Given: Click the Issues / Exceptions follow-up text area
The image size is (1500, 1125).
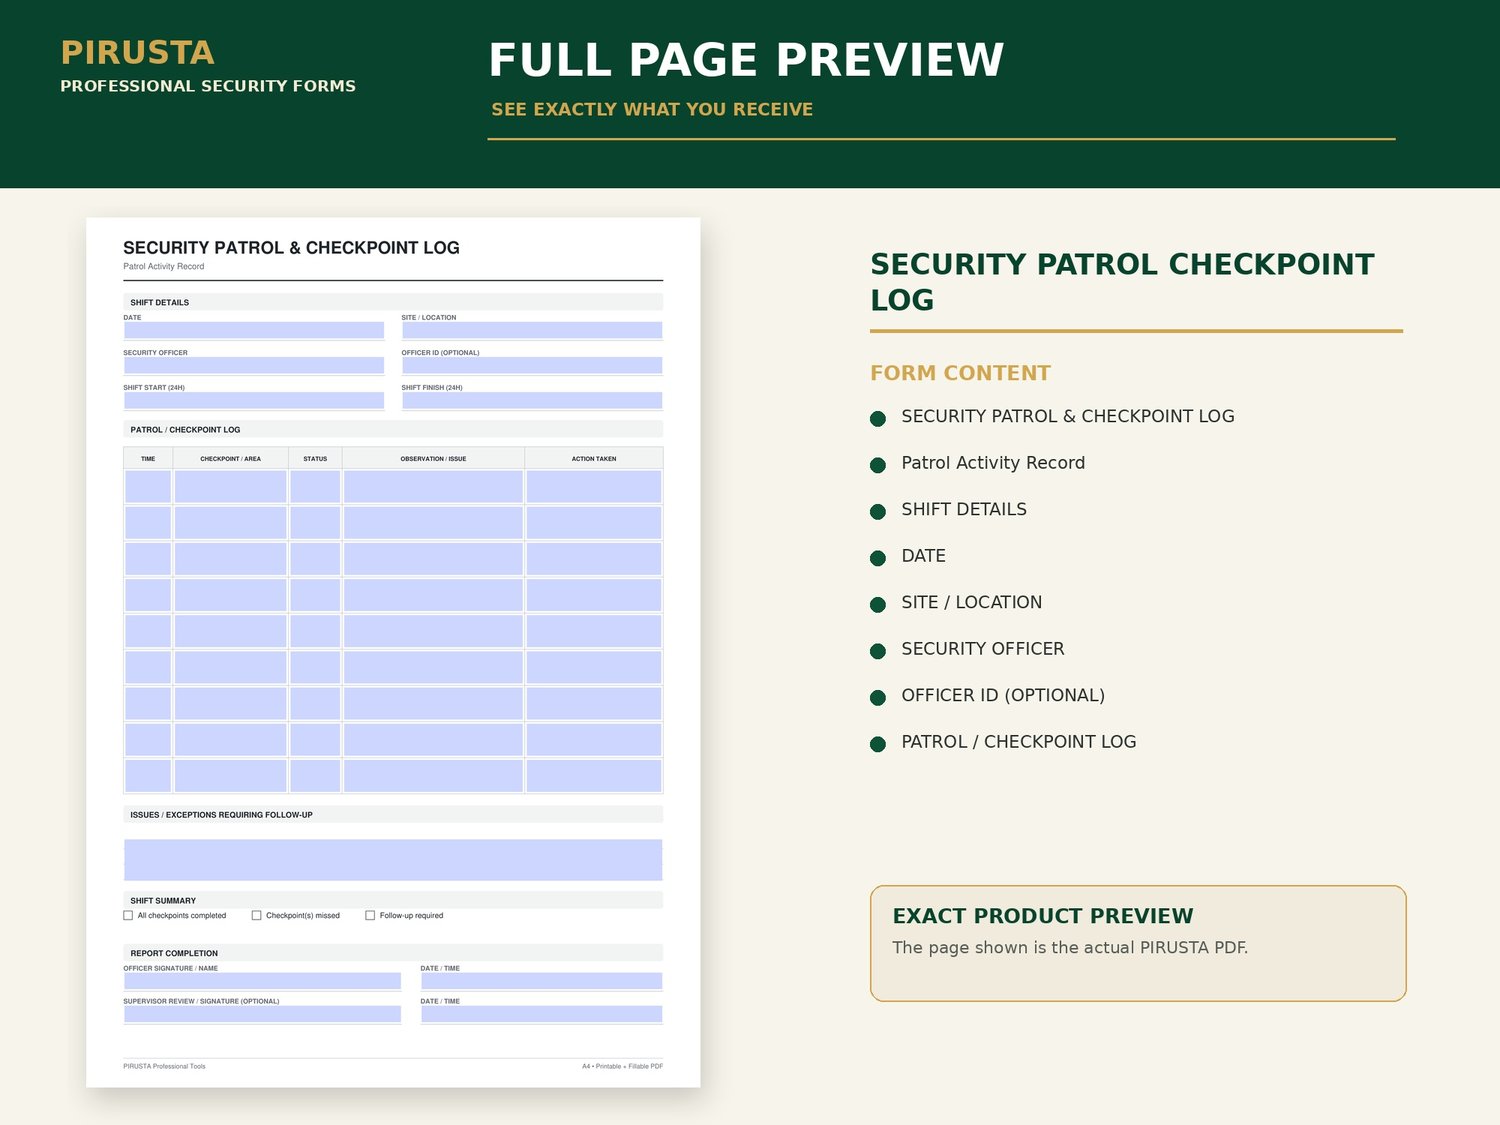Looking at the screenshot, I should click(x=393, y=860).
